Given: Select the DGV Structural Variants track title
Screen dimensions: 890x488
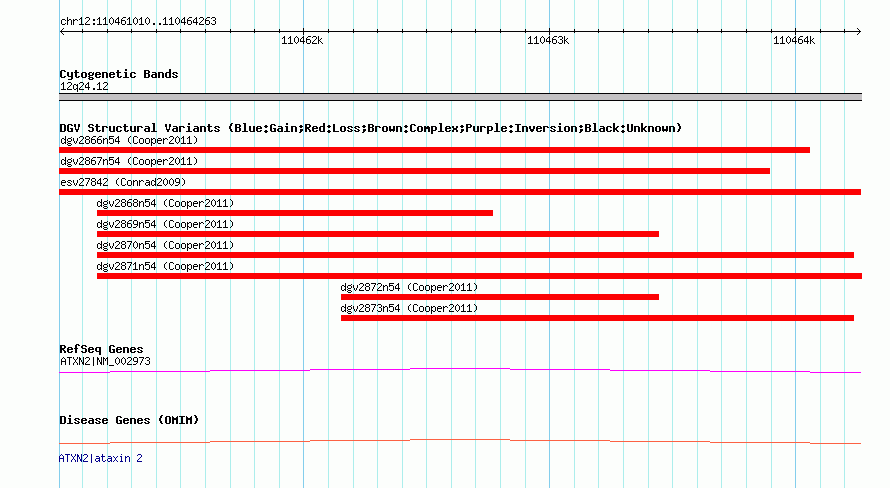Looking at the screenshot, I should coord(370,128).
